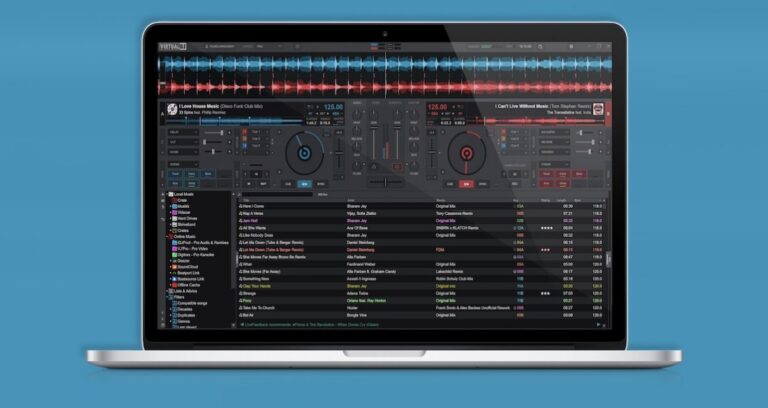Collapse the Filters folder in browser

(167, 296)
